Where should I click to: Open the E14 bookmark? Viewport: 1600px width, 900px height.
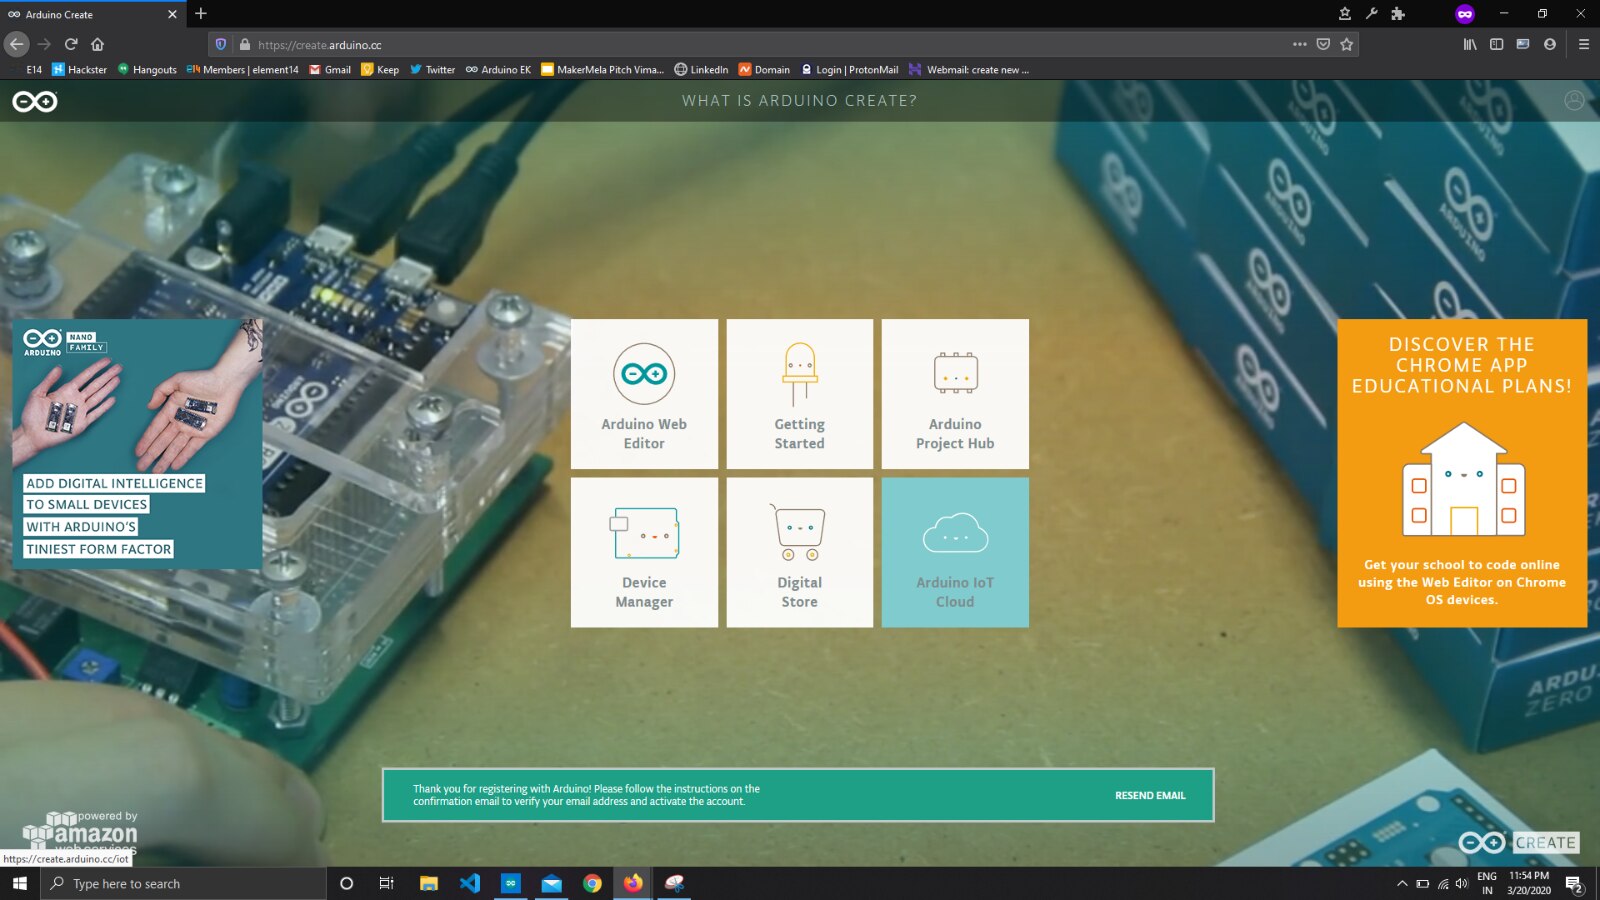point(34,70)
